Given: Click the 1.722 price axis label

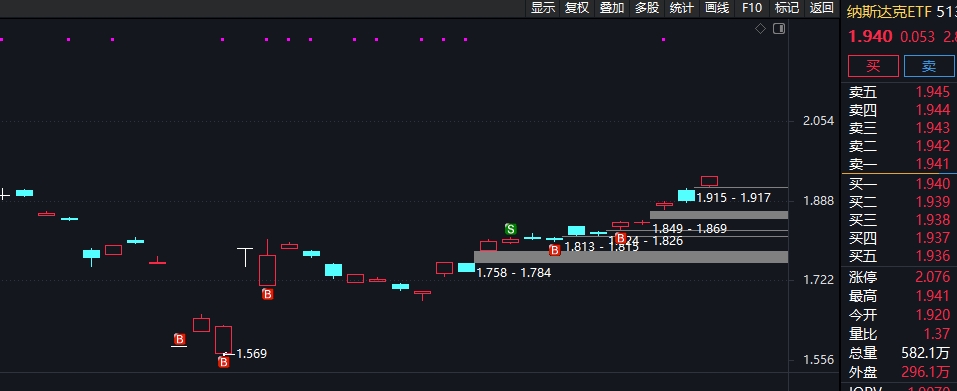Looking at the screenshot, I should (x=818, y=280).
